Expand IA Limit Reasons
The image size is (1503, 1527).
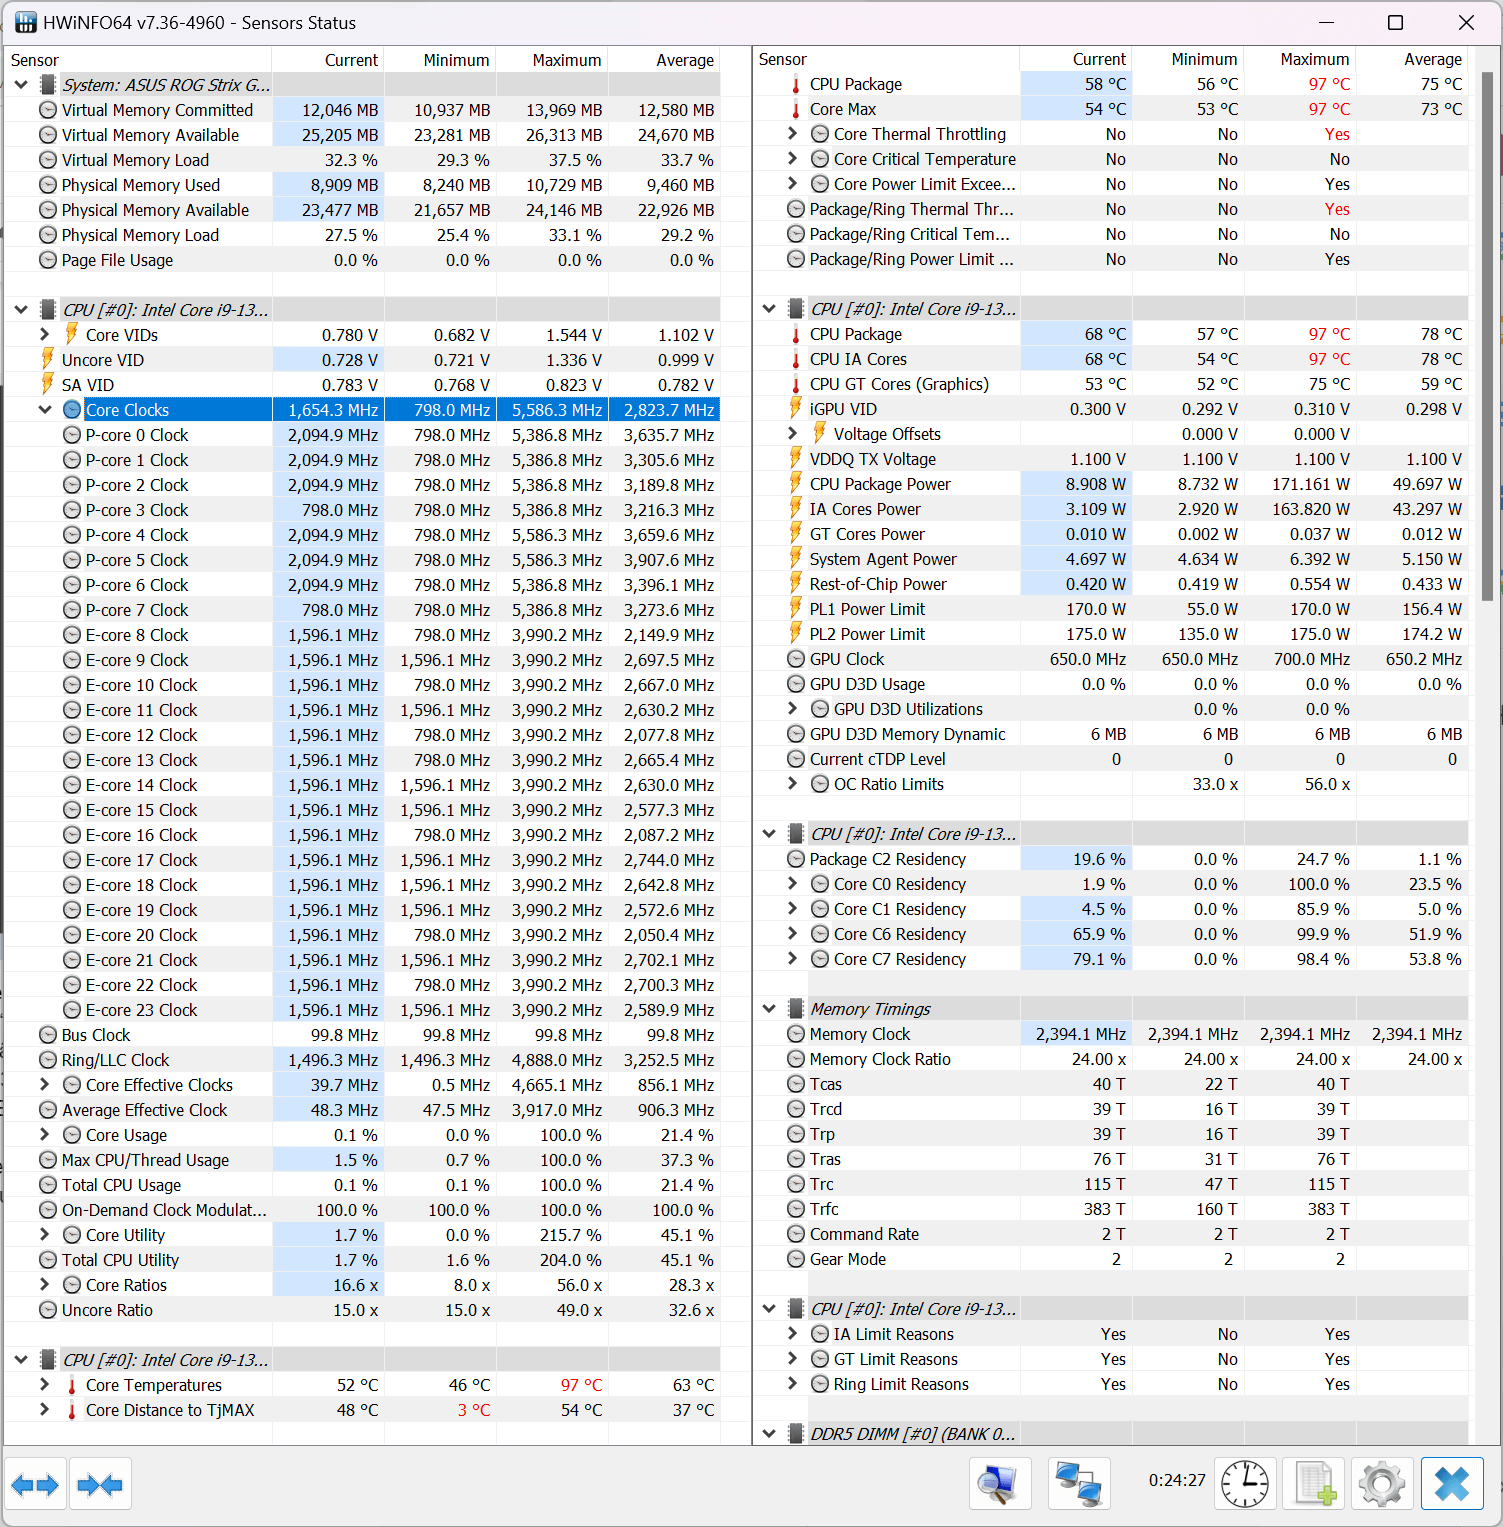pyautogui.click(x=792, y=1334)
